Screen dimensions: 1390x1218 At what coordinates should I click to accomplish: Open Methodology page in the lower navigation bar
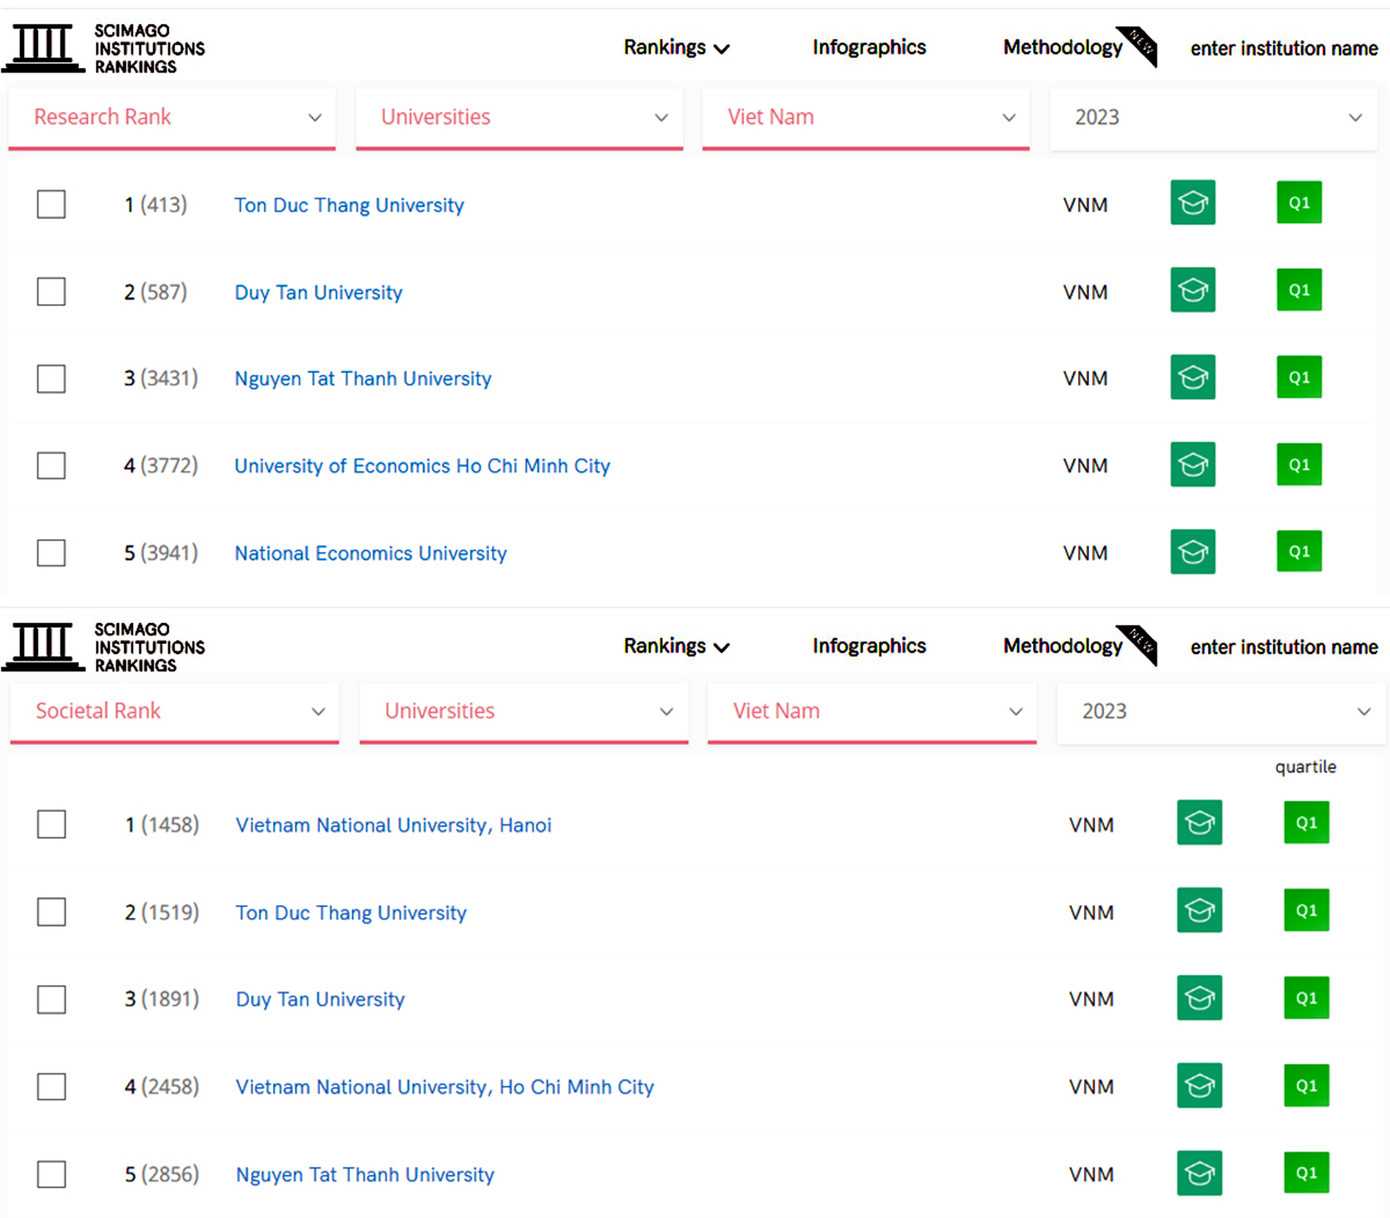[x=1062, y=646]
